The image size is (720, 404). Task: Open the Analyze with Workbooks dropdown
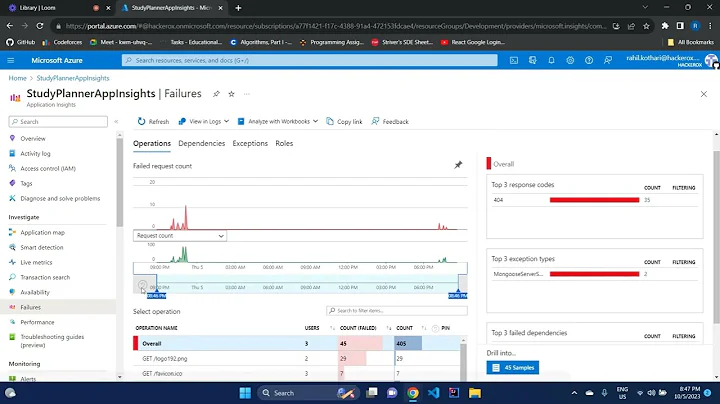click(277, 122)
